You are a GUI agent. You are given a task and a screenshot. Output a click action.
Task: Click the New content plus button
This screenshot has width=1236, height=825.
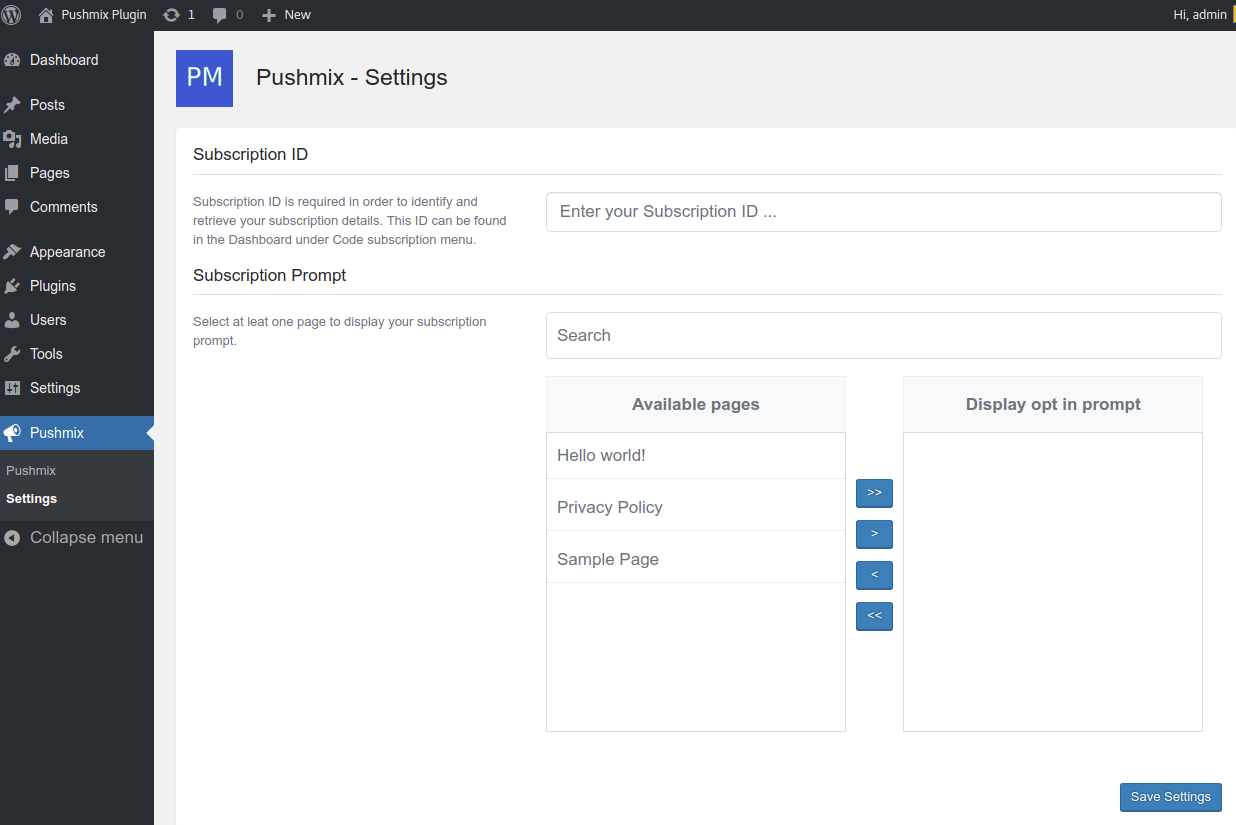[286, 15]
